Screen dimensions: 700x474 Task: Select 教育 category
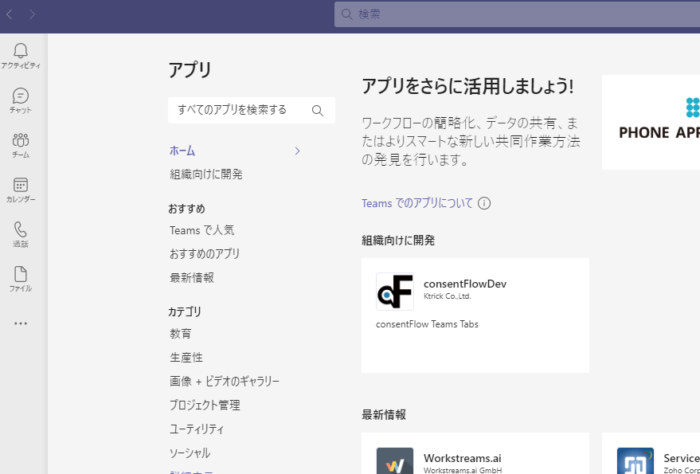click(x=180, y=333)
